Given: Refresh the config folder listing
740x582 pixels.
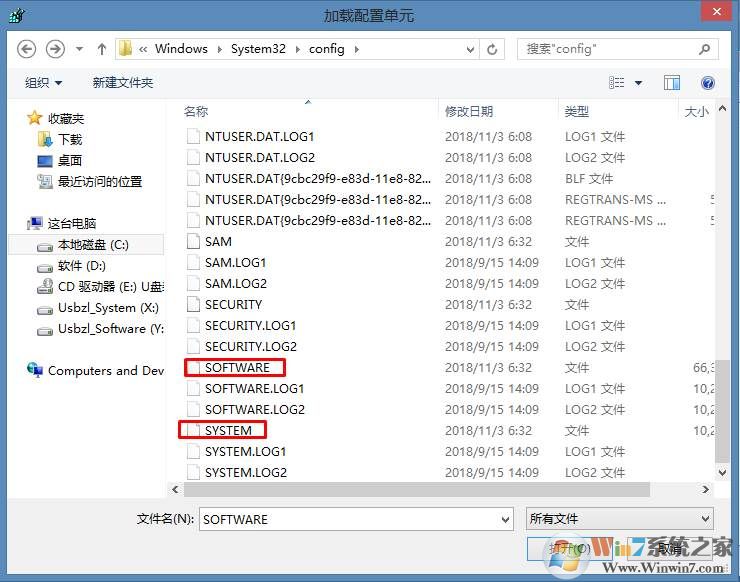Looking at the screenshot, I should point(492,49).
